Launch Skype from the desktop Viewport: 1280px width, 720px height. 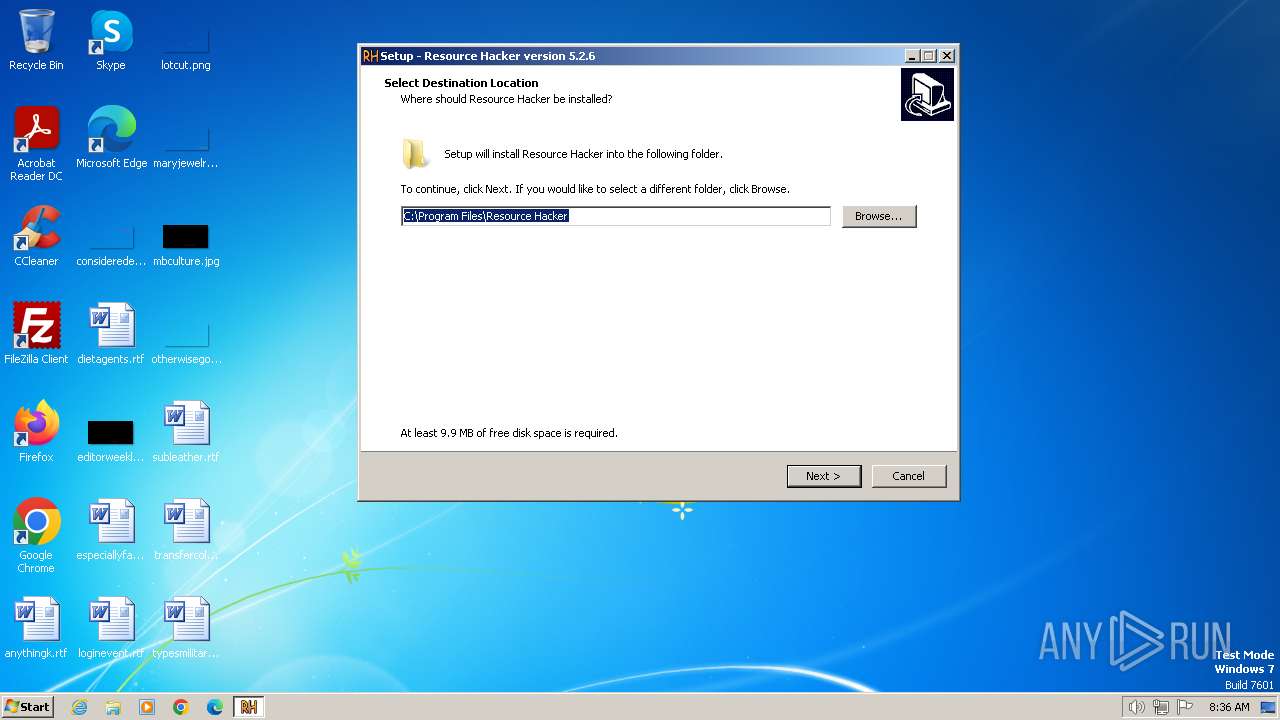[110, 40]
